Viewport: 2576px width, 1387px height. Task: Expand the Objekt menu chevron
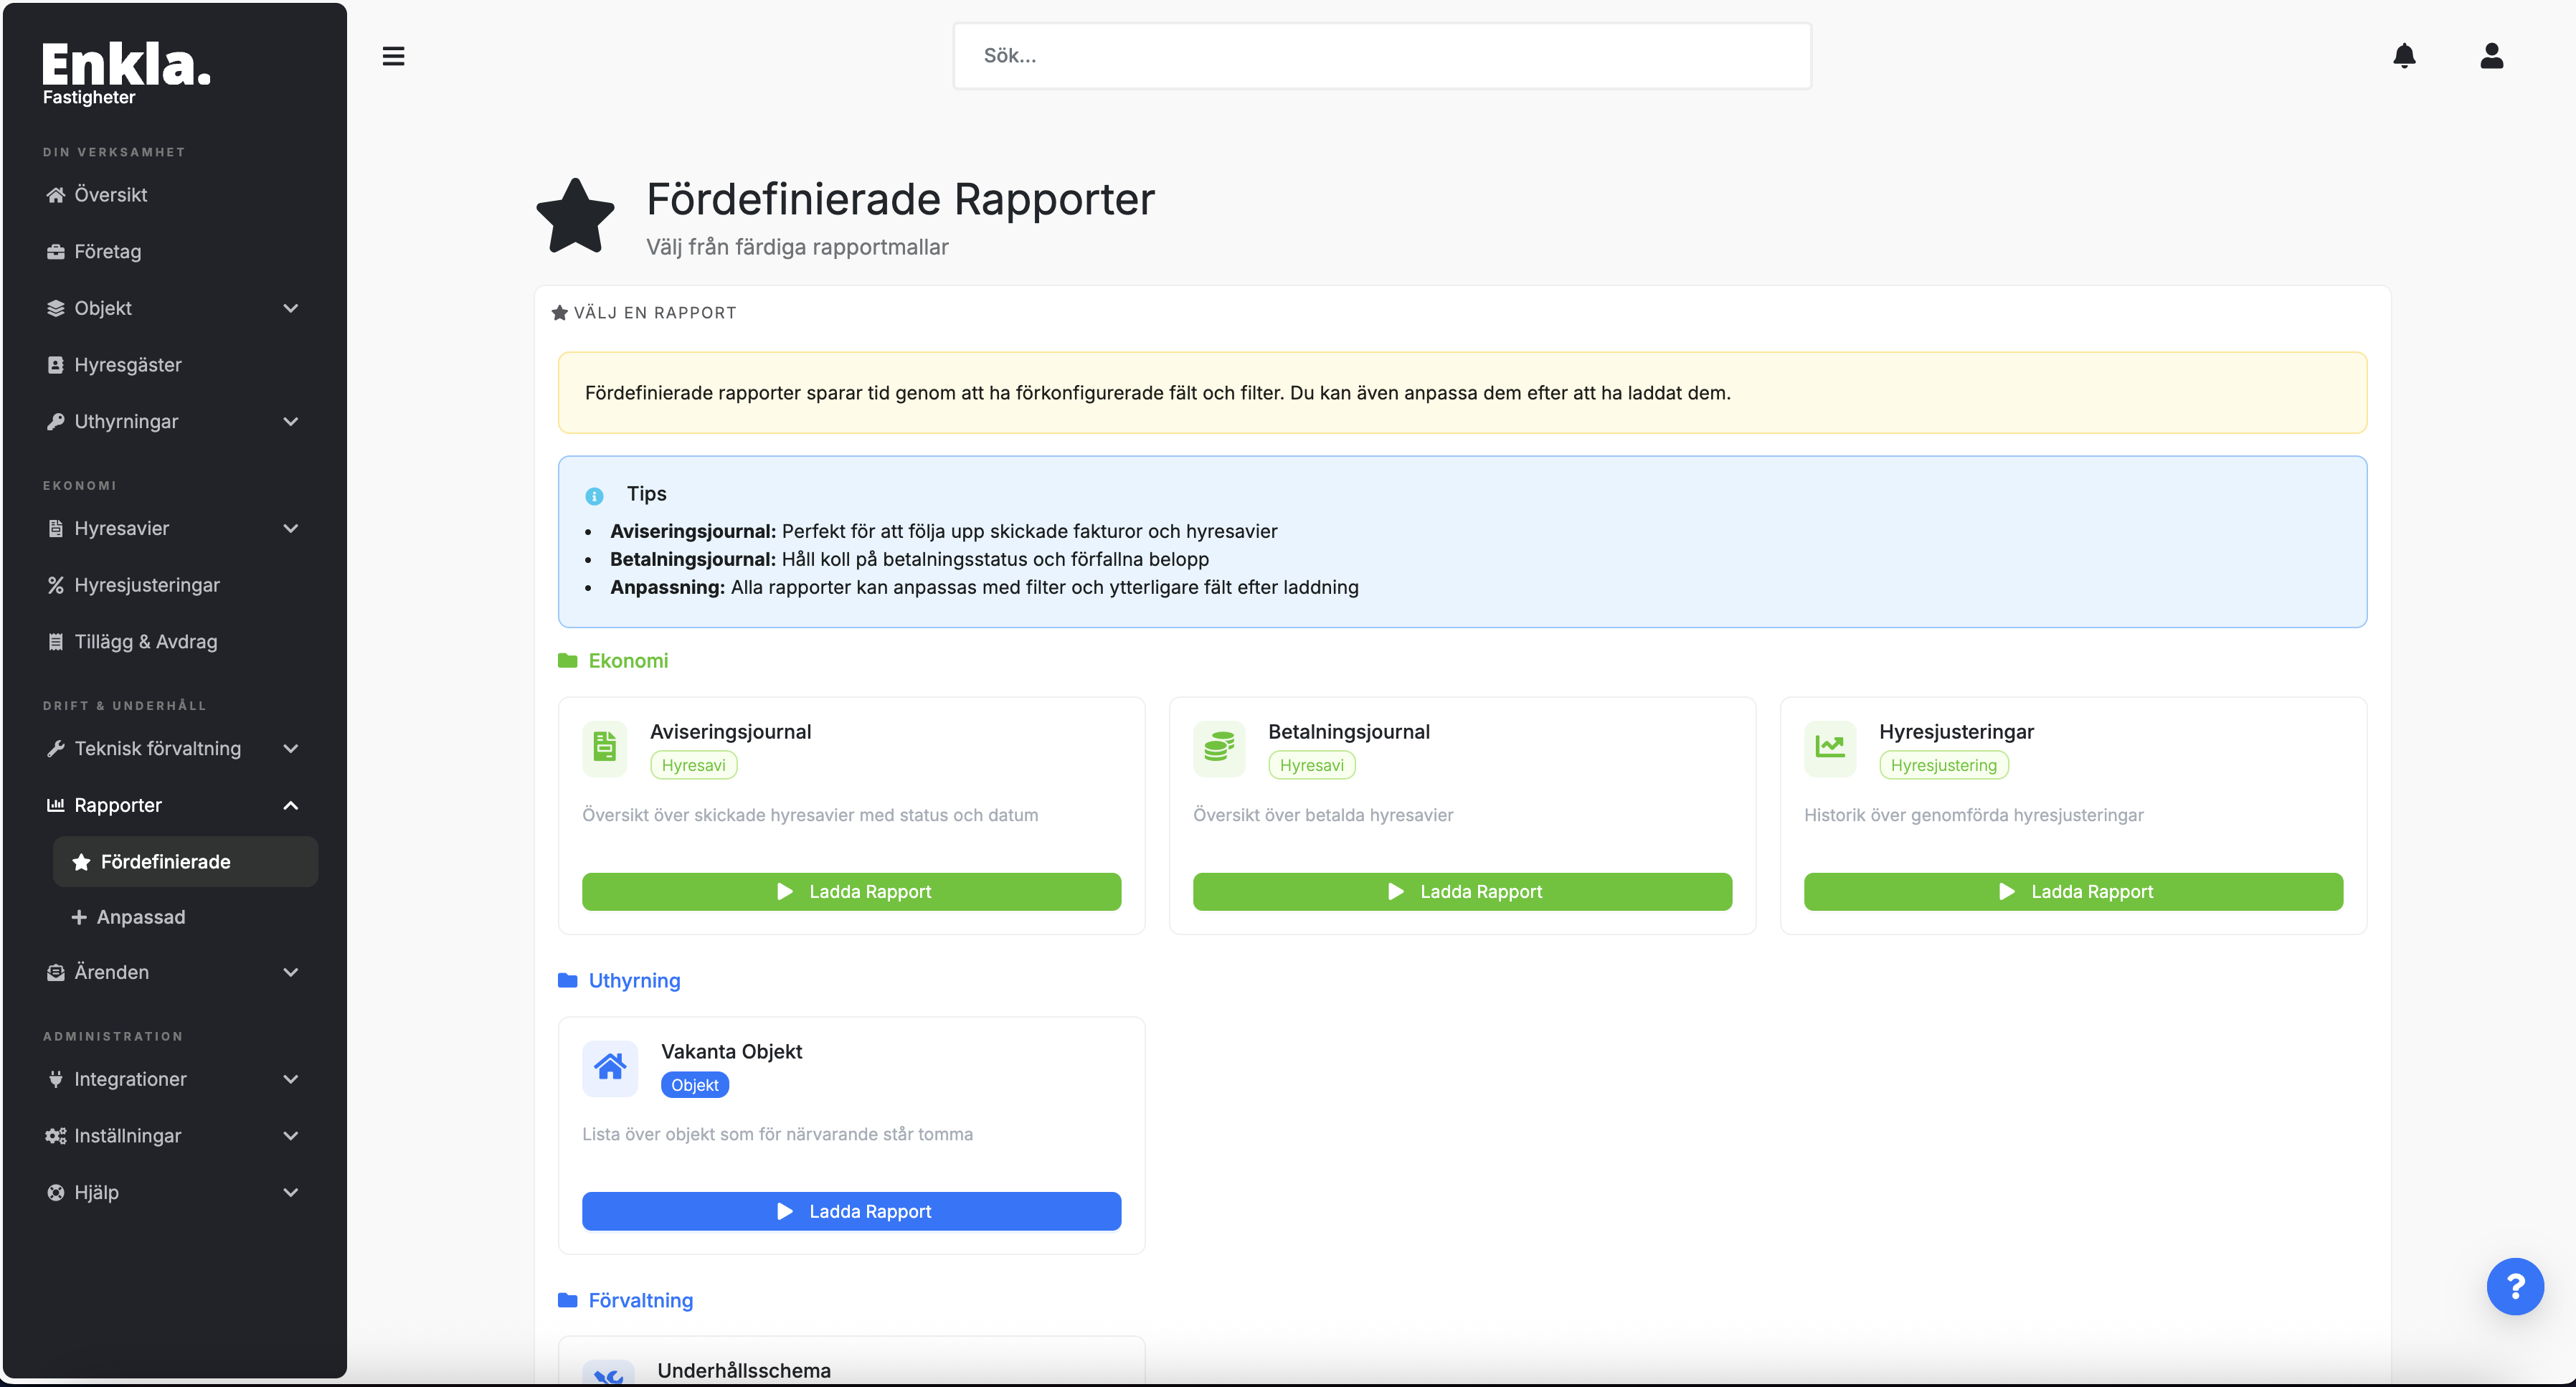click(x=291, y=308)
